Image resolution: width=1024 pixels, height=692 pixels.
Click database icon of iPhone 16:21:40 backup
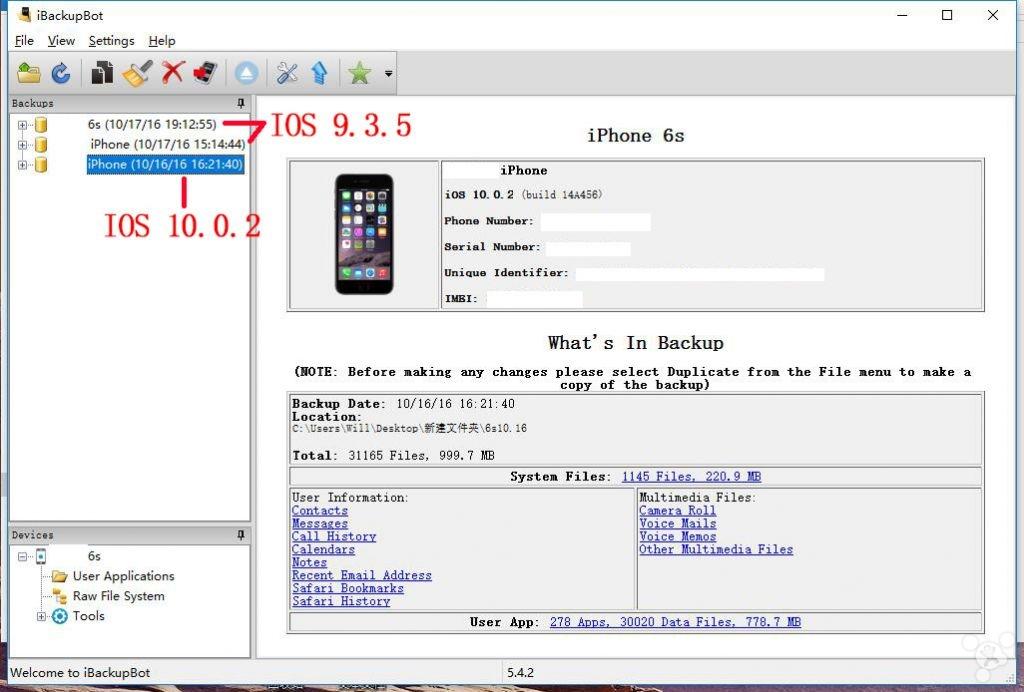pyautogui.click(x=41, y=165)
